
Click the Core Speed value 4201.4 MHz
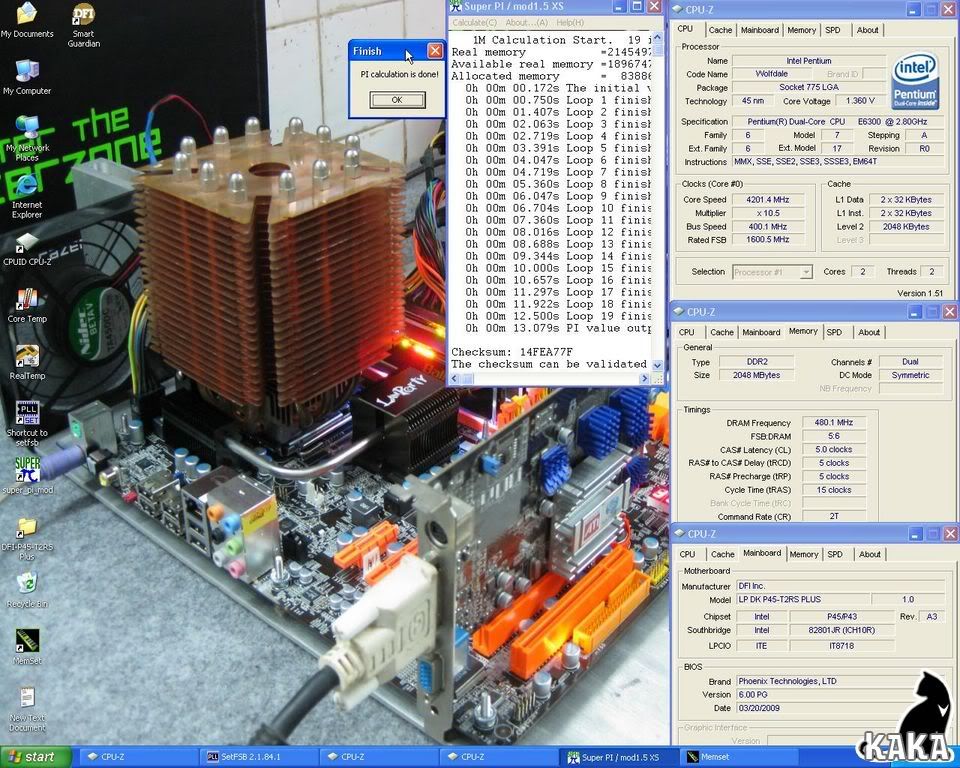[768, 200]
